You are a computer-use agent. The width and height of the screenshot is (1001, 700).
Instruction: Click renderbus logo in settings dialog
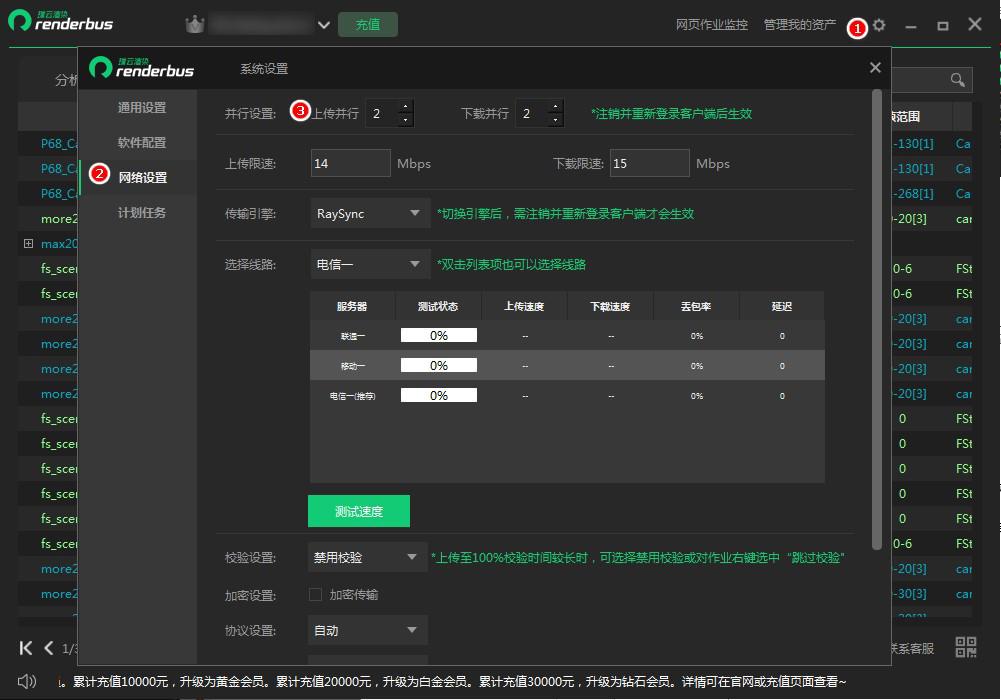click(x=141, y=67)
